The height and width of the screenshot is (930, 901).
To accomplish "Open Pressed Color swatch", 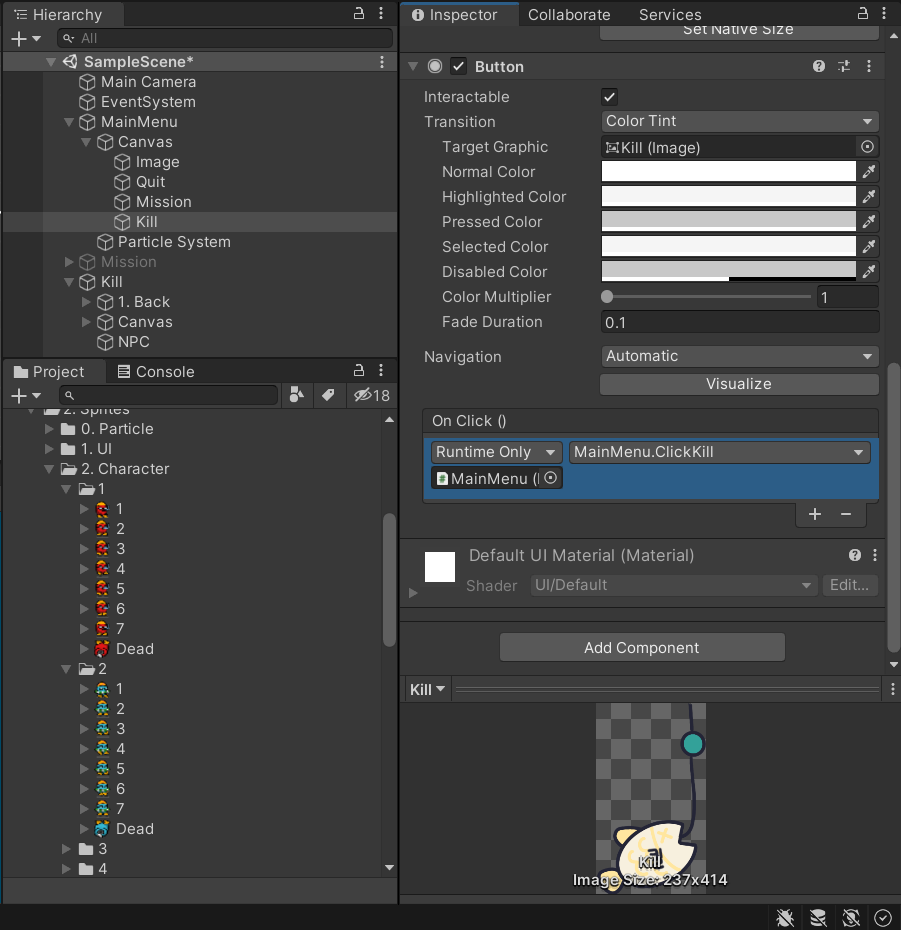I will pos(728,221).
